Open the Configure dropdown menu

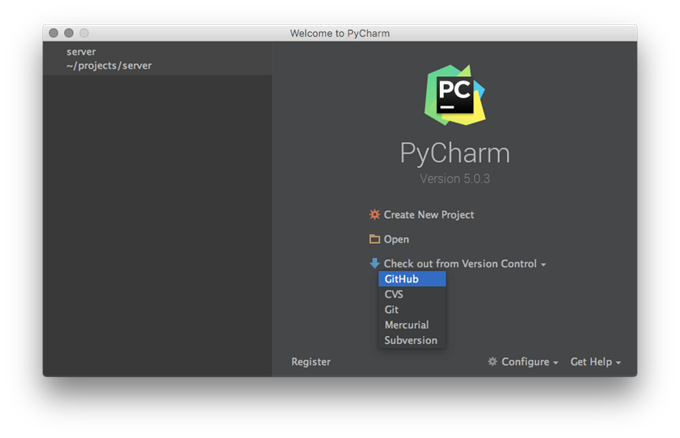[x=530, y=362]
